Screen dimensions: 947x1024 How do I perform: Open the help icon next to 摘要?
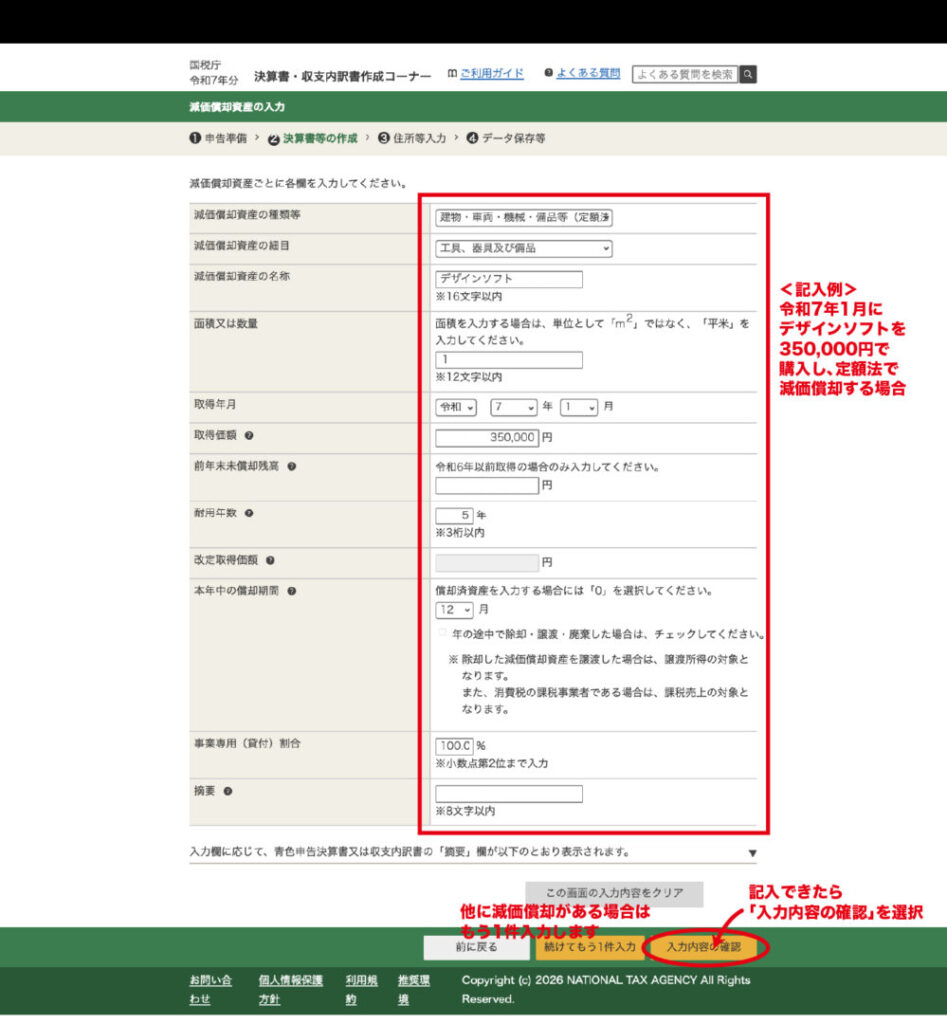tap(228, 791)
